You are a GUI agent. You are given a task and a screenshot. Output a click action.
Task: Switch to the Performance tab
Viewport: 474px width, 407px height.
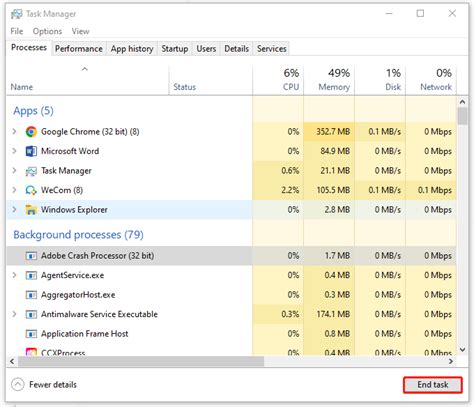79,49
